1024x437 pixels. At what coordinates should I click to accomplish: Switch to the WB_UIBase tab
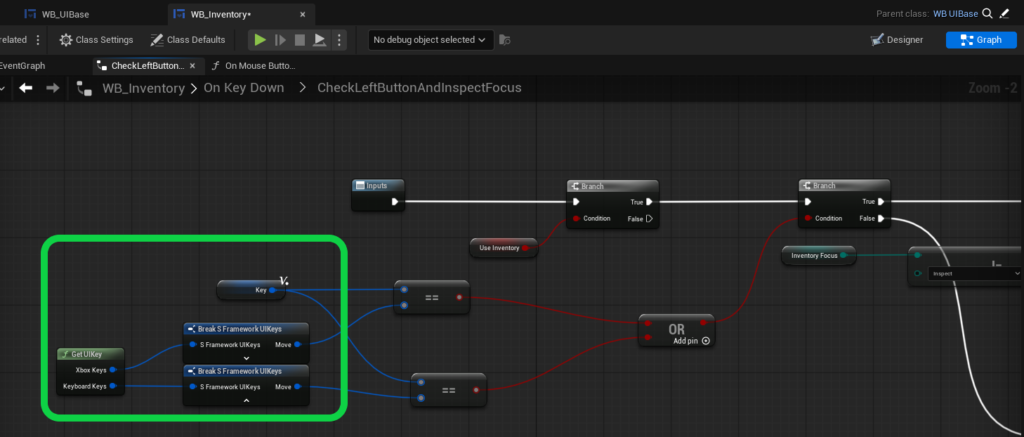point(57,14)
